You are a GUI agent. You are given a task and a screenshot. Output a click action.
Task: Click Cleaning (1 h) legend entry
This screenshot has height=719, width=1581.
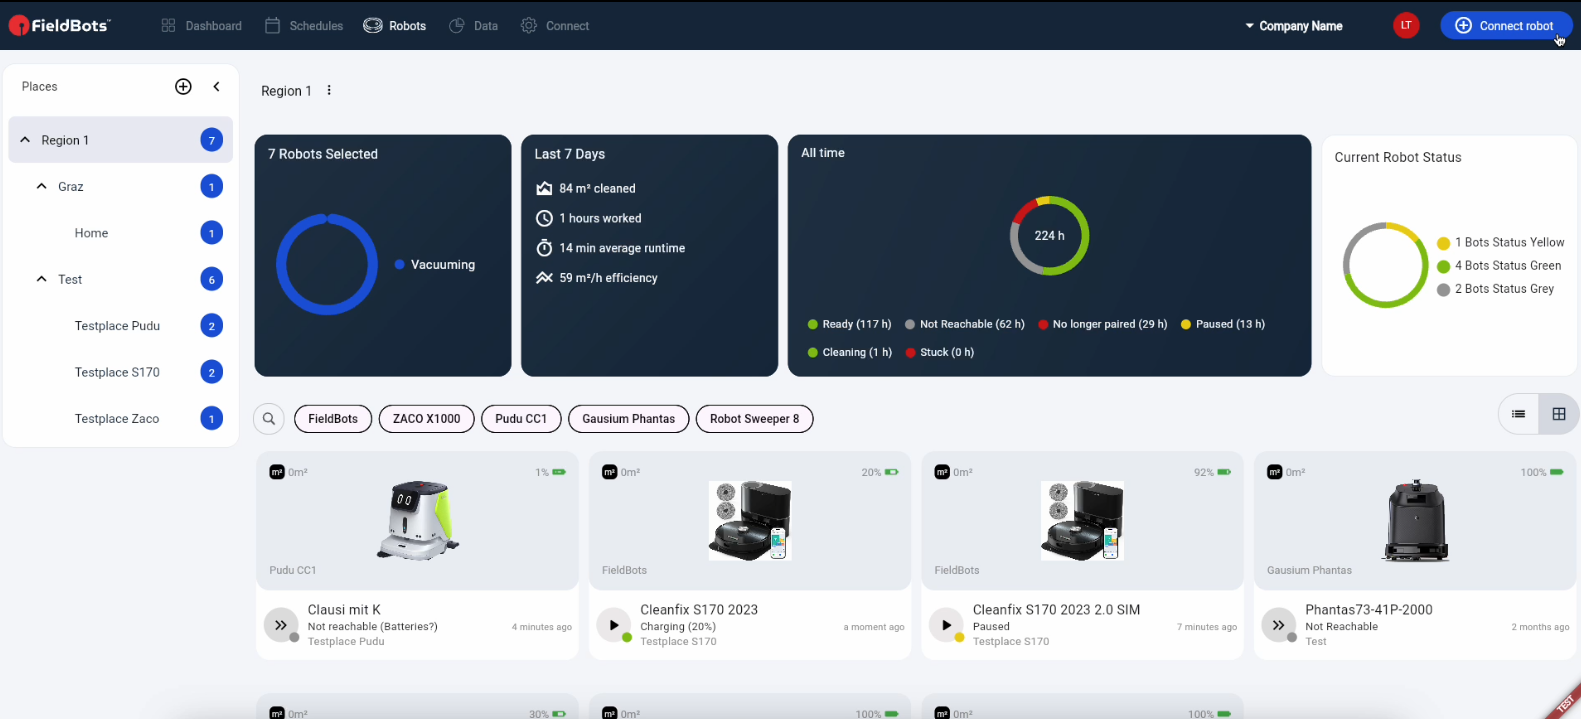[849, 352]
